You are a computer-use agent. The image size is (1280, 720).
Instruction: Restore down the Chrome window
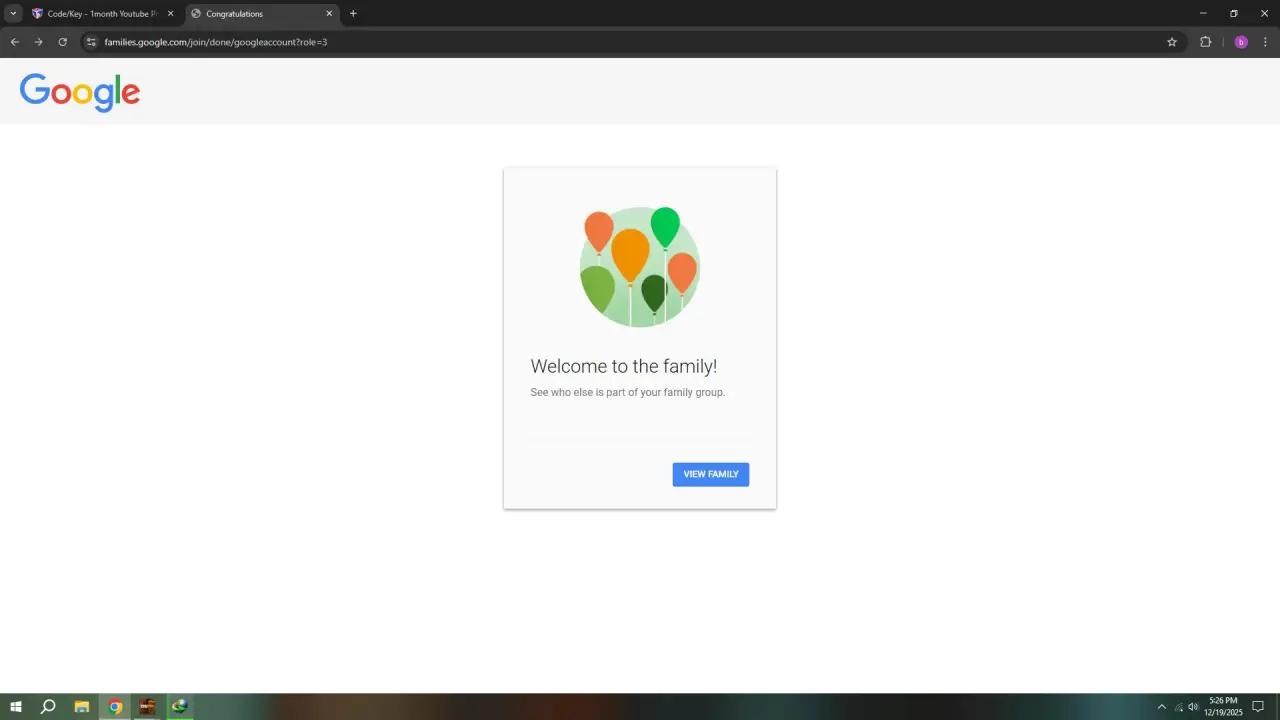click(x=1234, y=14)
